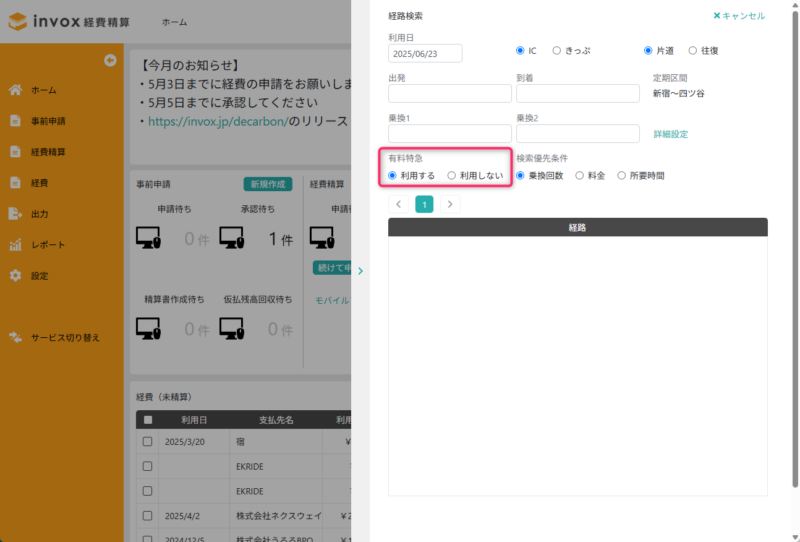The width and height of the screenshot is (800, 542).
Task: Click the サービス切り替え swap icon
Action: (15, 337)
